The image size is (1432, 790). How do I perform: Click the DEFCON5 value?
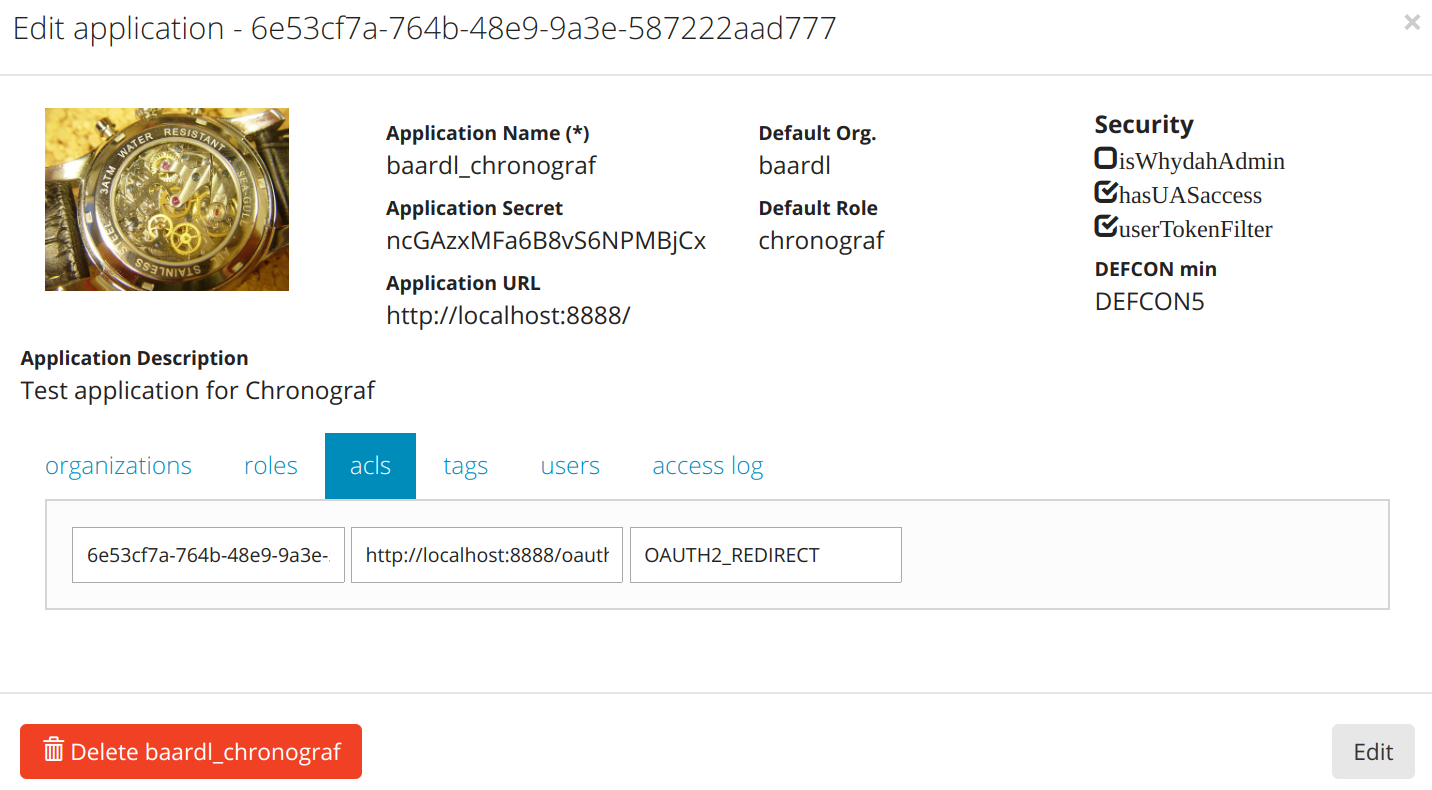pyautogui.click(x=1149, y=301)
